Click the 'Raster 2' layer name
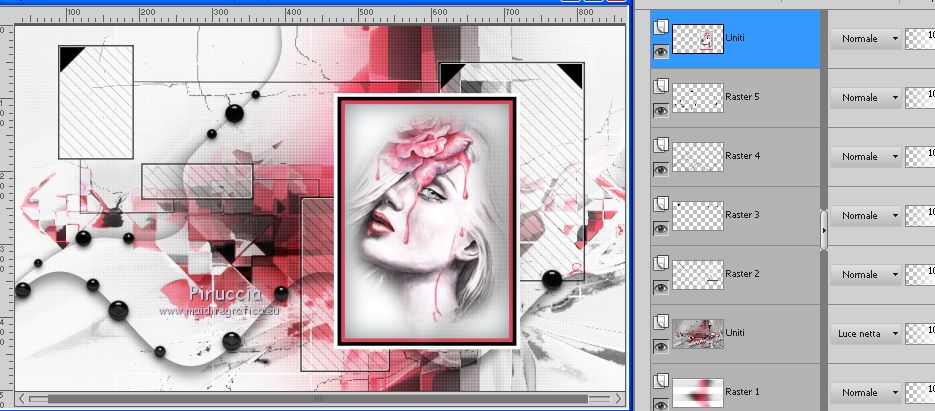Image resolution: width=935 pixels, height=411 pixels. click(x=742, y=274)
